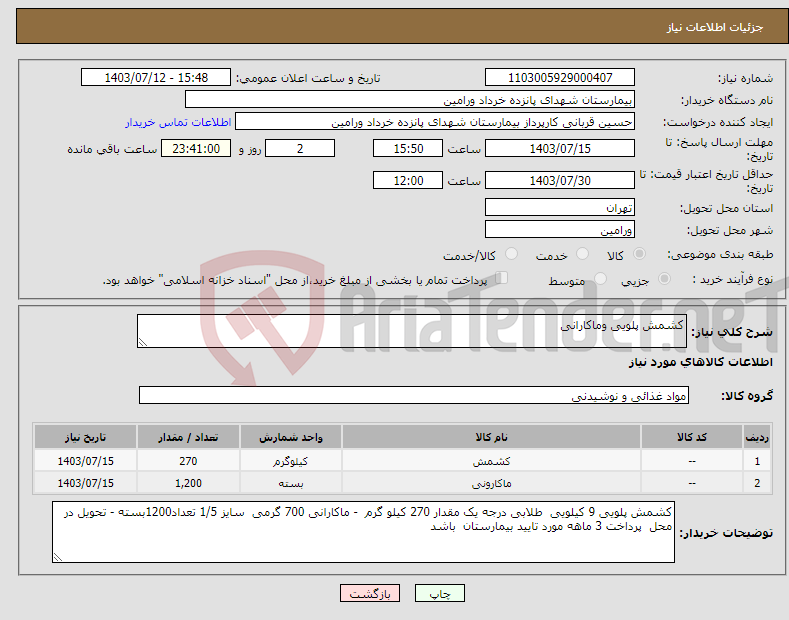Screen dimensions: 789x620
Task: Click row number 2 cell
Action: [x=757, y=483]
